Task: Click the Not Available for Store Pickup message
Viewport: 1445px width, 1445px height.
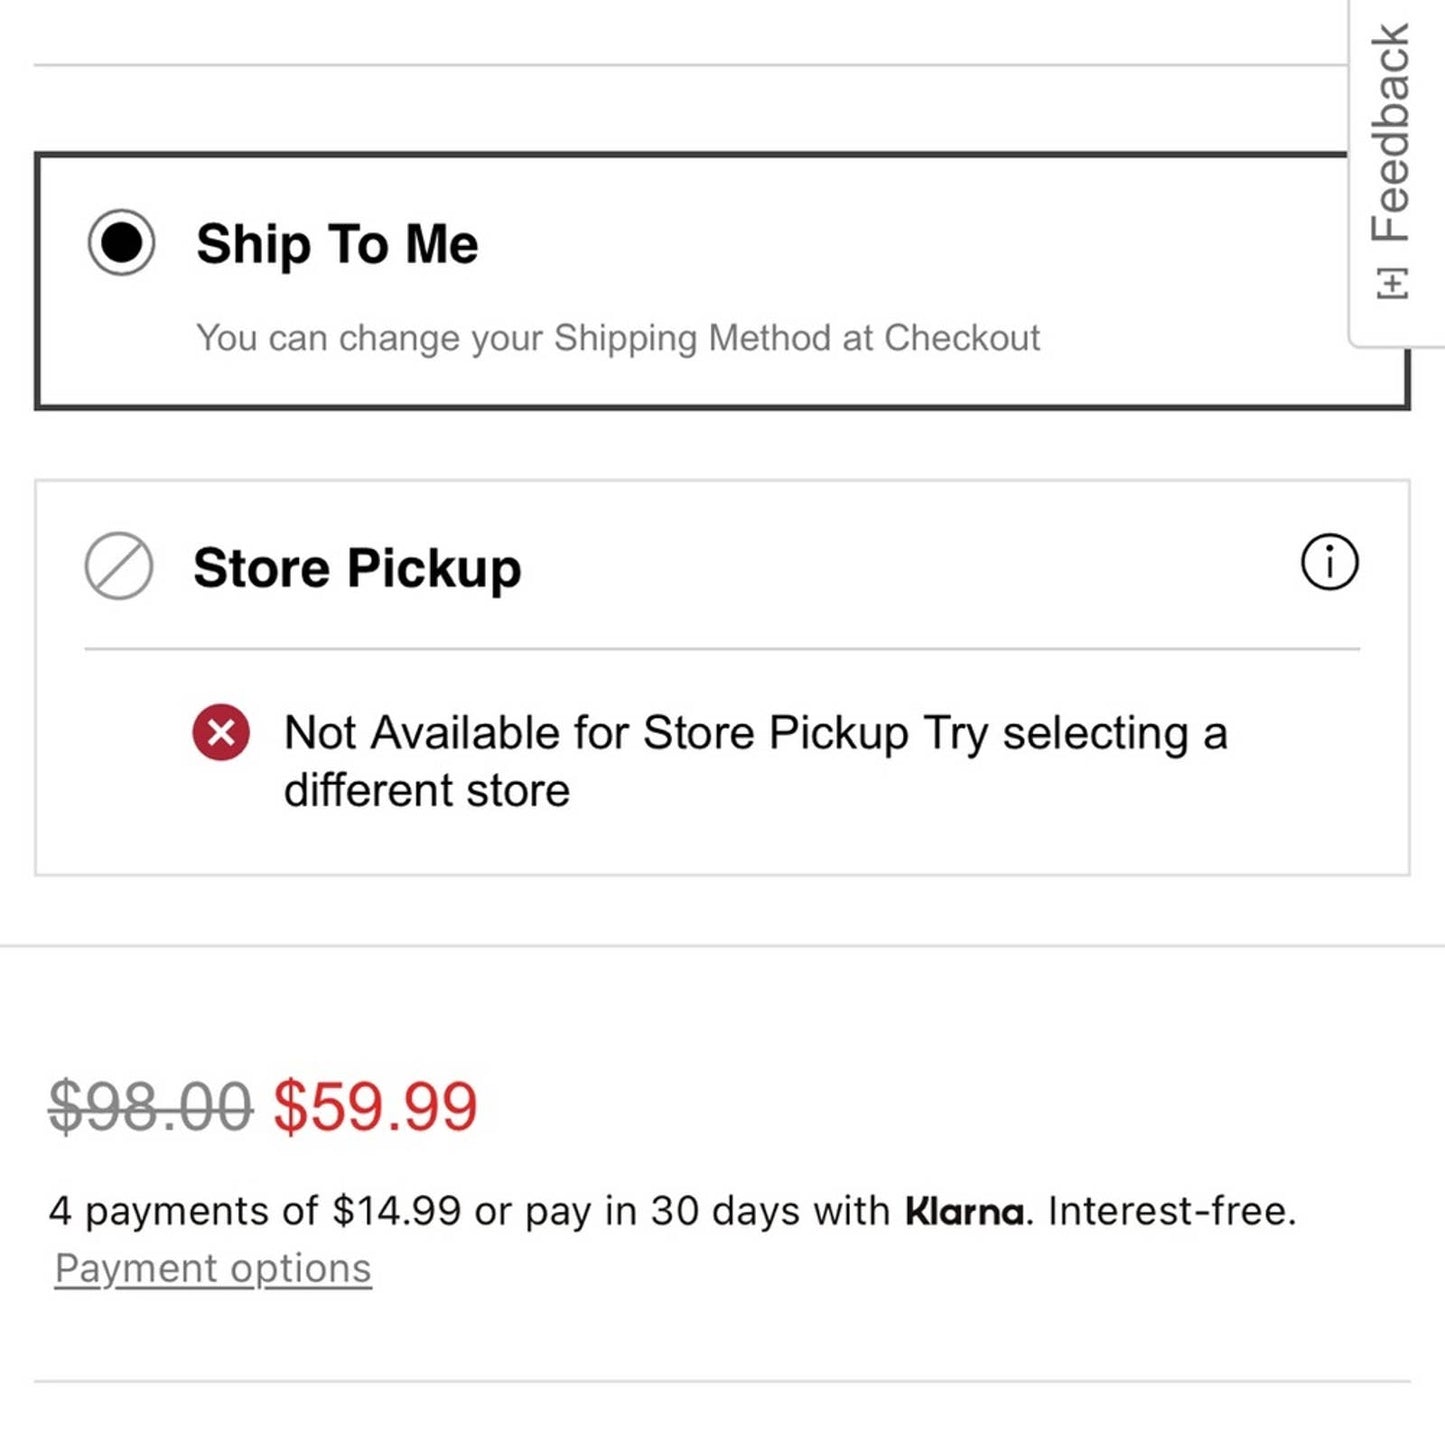Action: [x=596, y=733]
